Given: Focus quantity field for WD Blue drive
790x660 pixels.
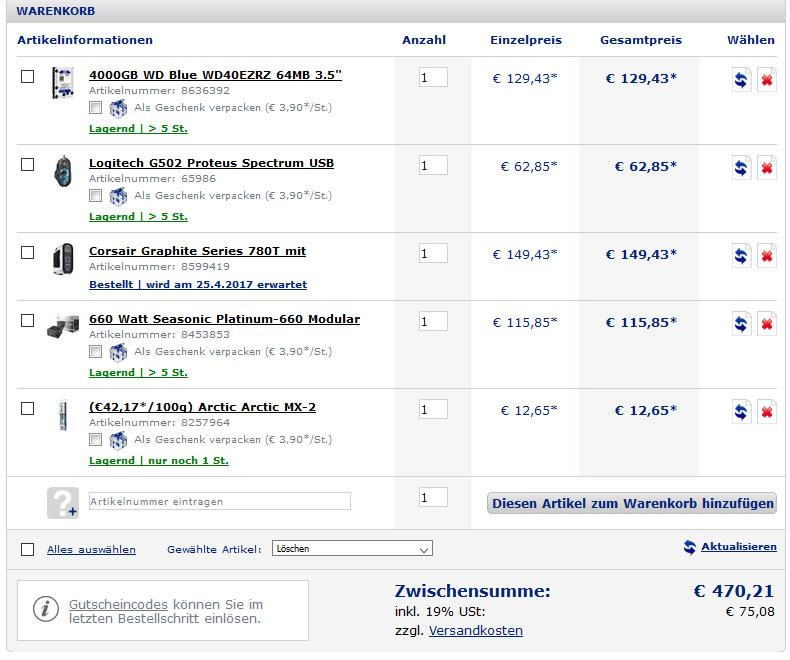Looking at the screenshot, I should pos(433,77).
